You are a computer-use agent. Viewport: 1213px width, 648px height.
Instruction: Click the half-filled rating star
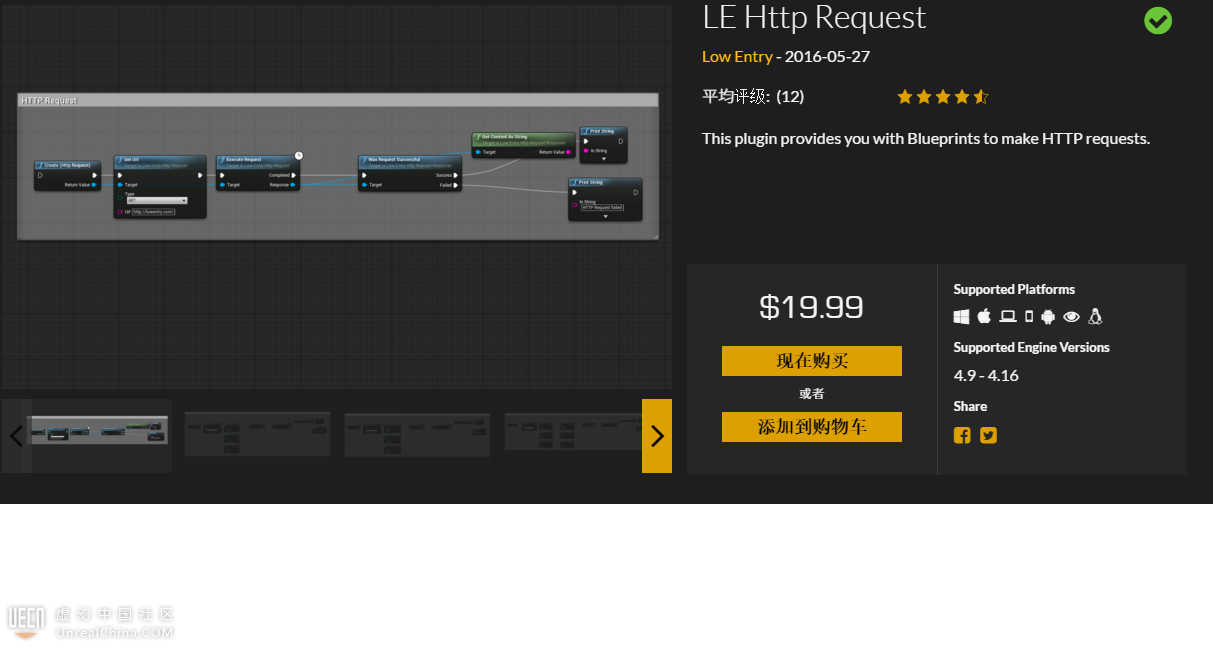tap(981, 97)
